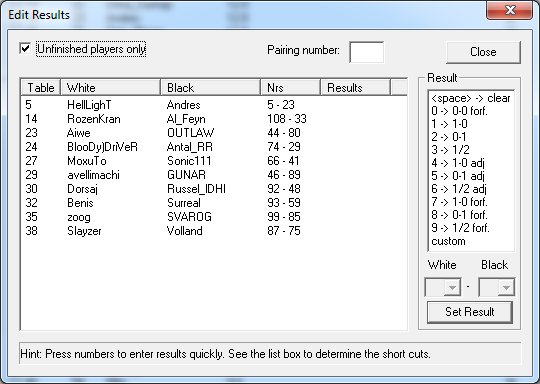Select the 'custom' result option
The height and width of the screenshot is (384, 540).
point(471,241)
